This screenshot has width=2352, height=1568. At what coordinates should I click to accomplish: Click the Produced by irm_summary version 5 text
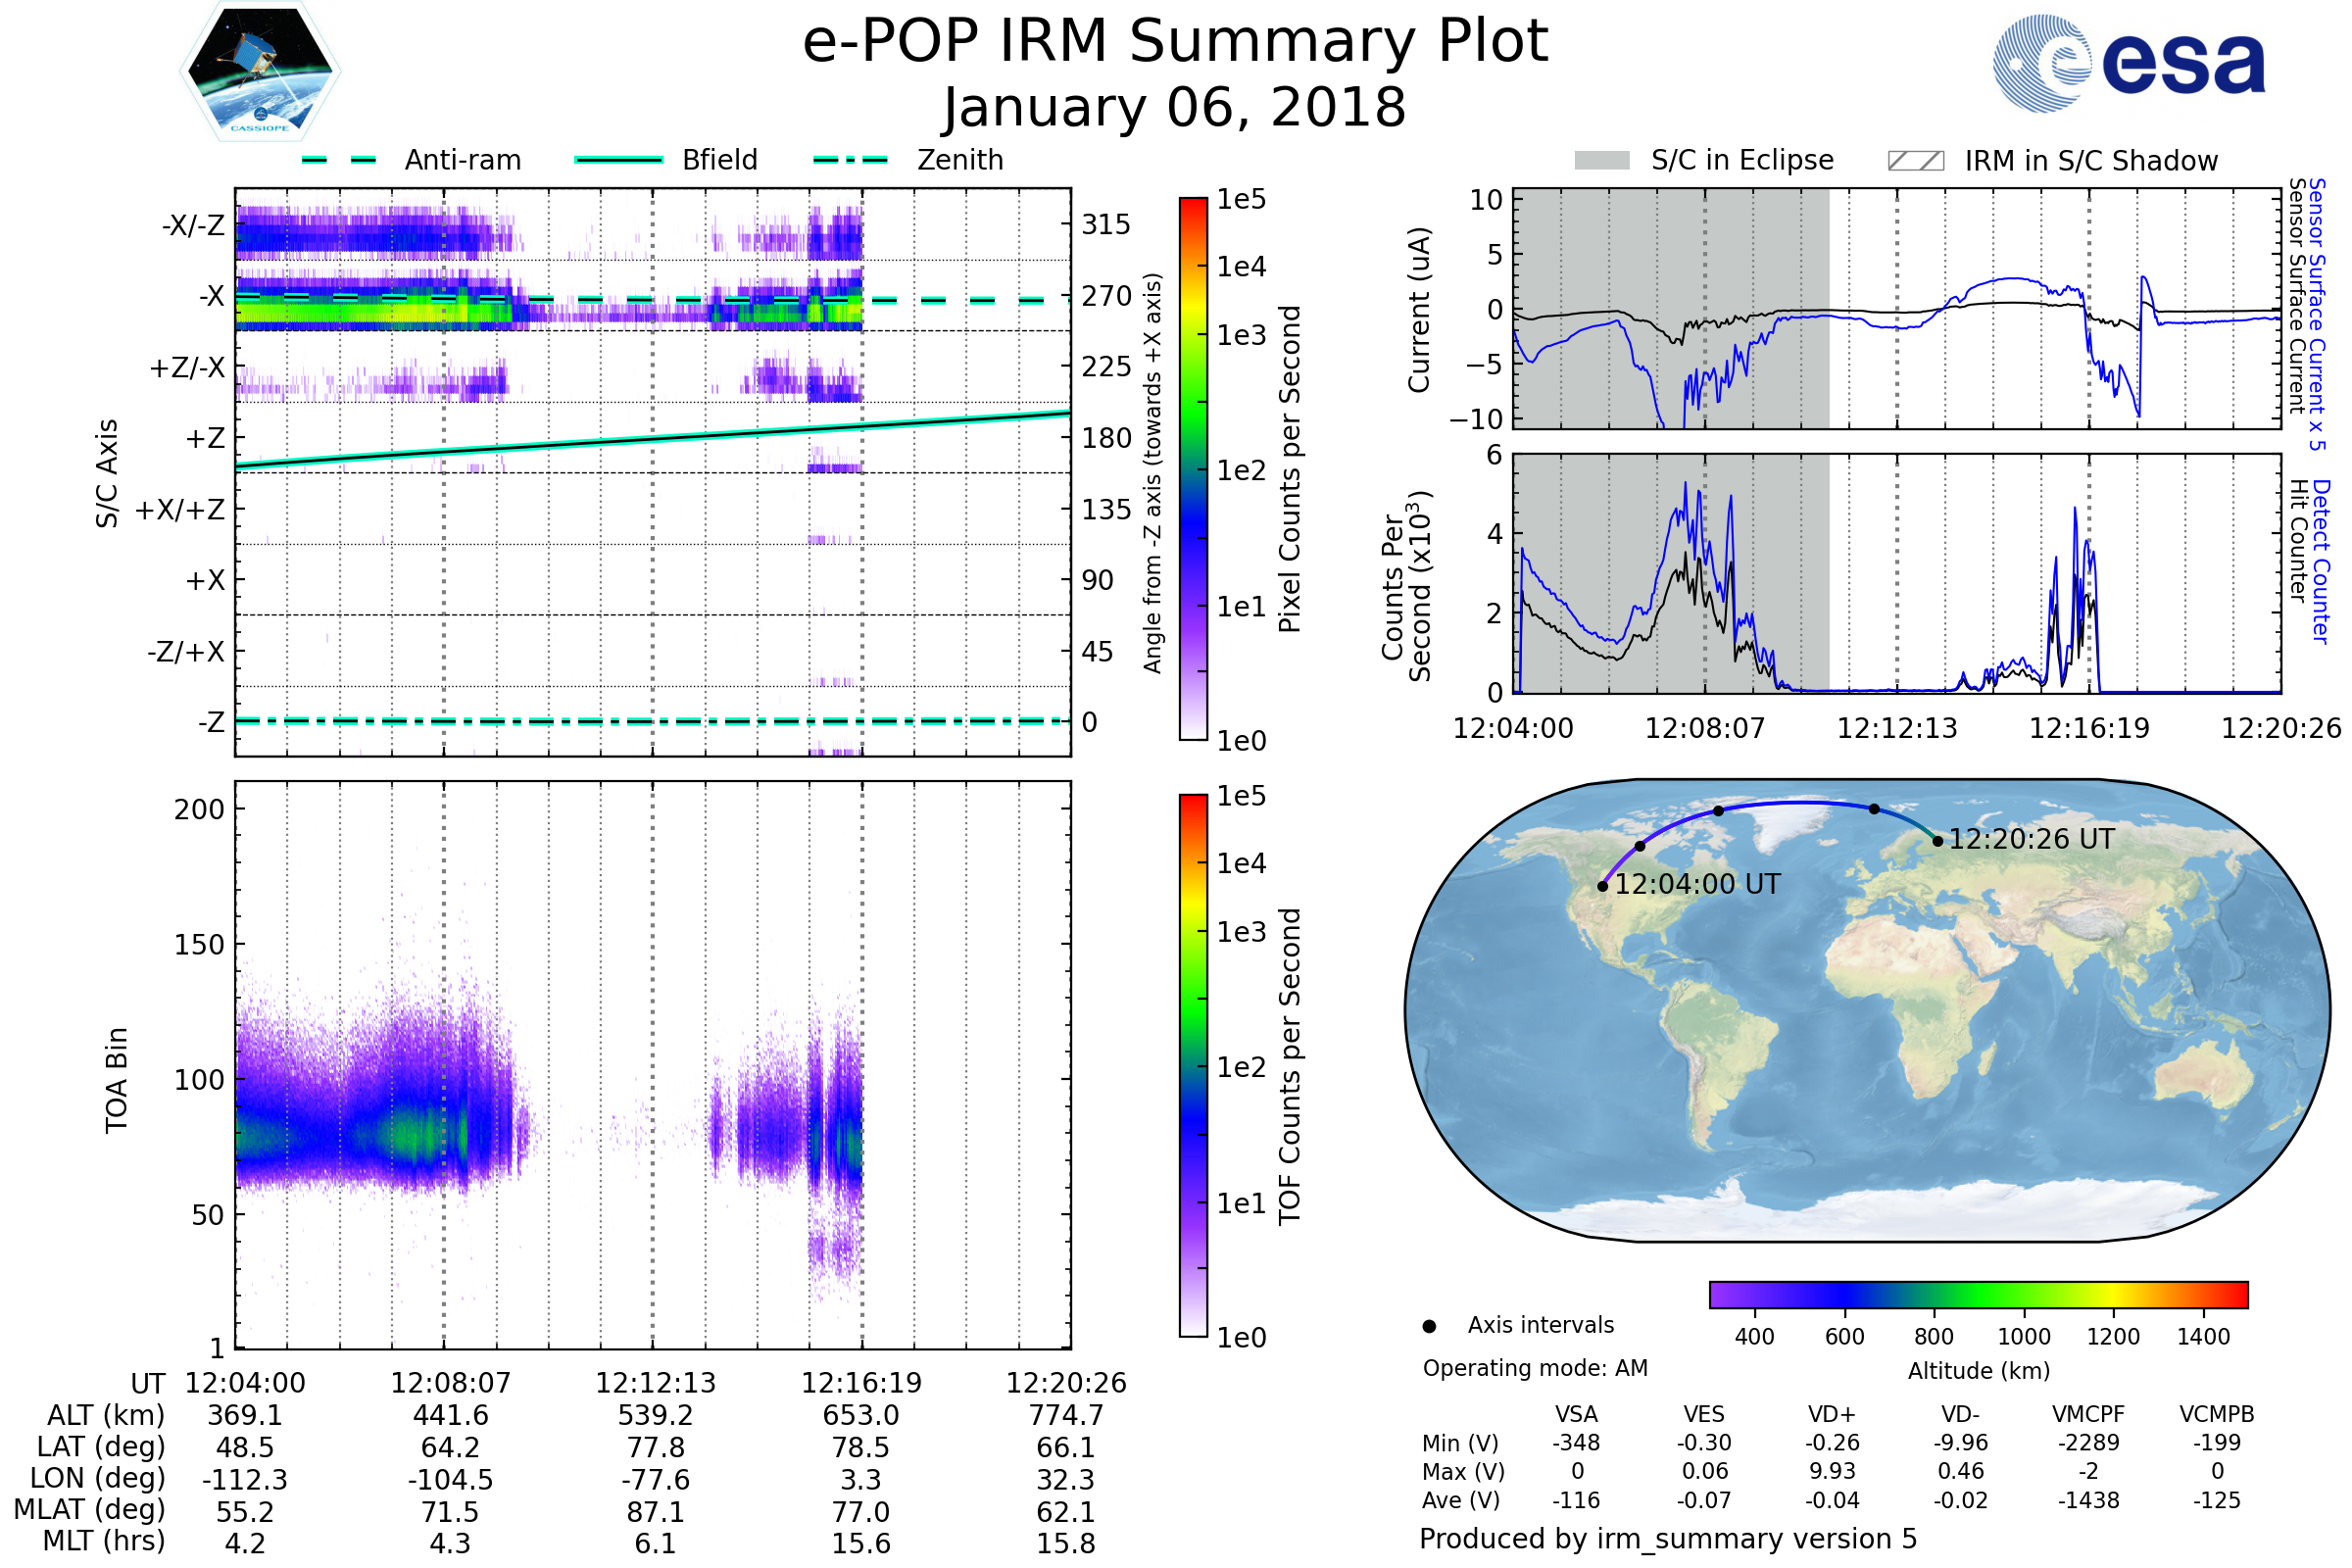click(1668, 1539)
